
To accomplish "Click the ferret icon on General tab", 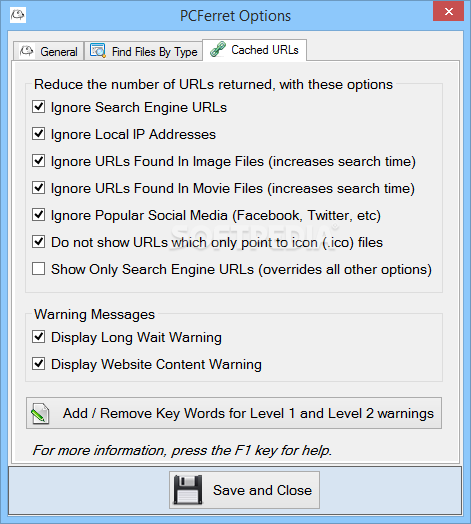I will (26, 51).
